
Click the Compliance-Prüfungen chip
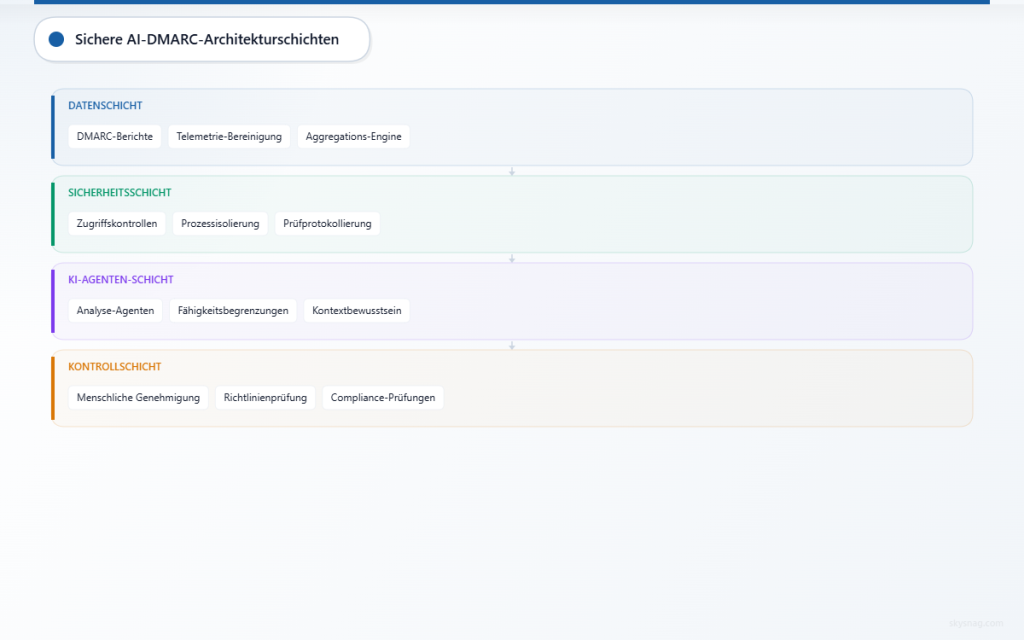click(383, 397)
